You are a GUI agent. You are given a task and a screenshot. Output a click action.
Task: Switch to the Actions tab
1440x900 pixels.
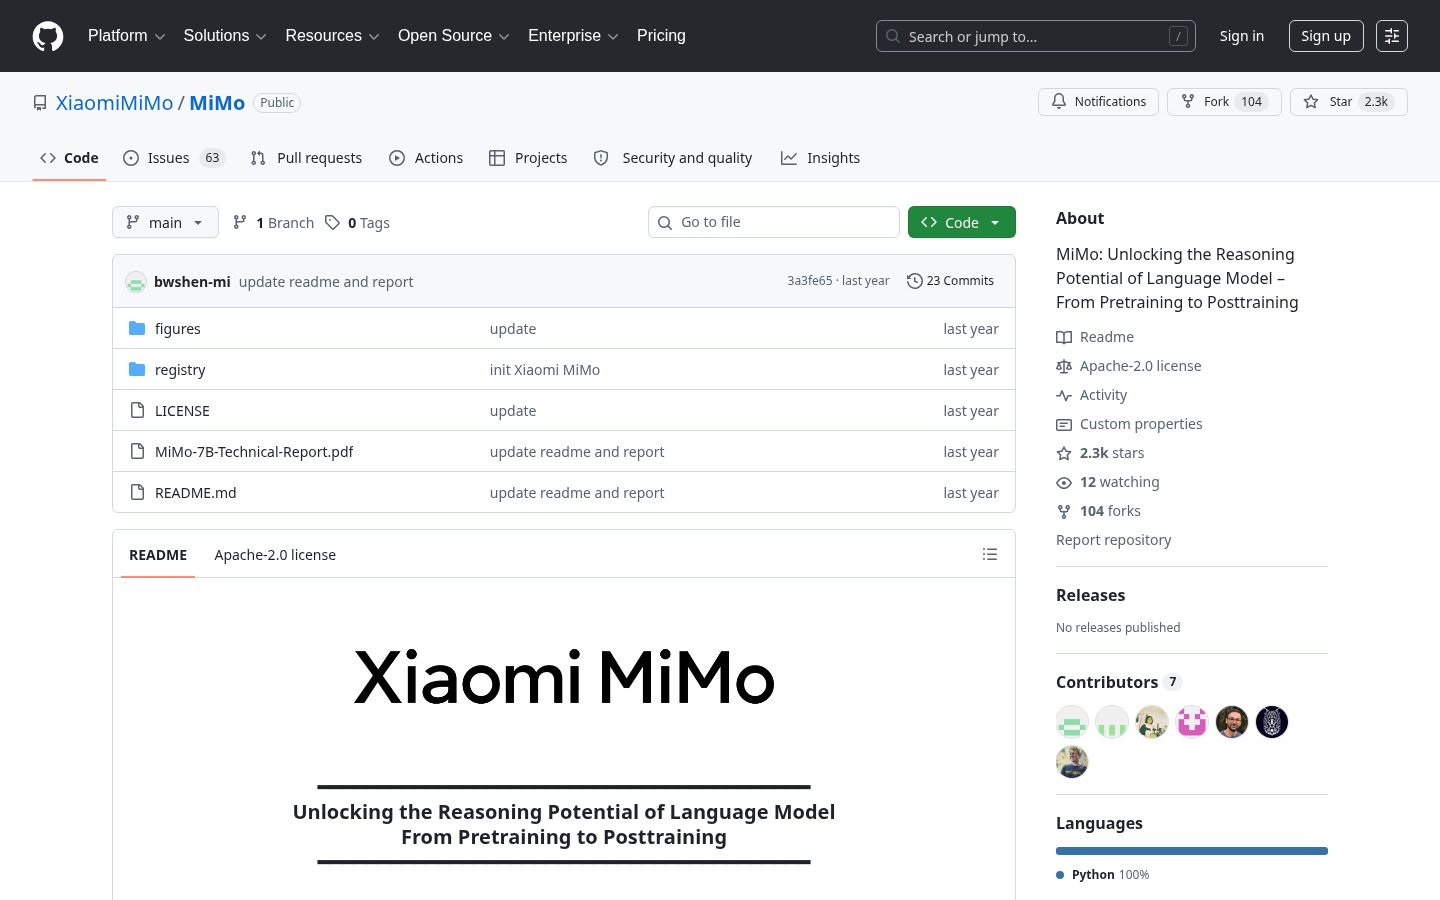tap(426, 158)
